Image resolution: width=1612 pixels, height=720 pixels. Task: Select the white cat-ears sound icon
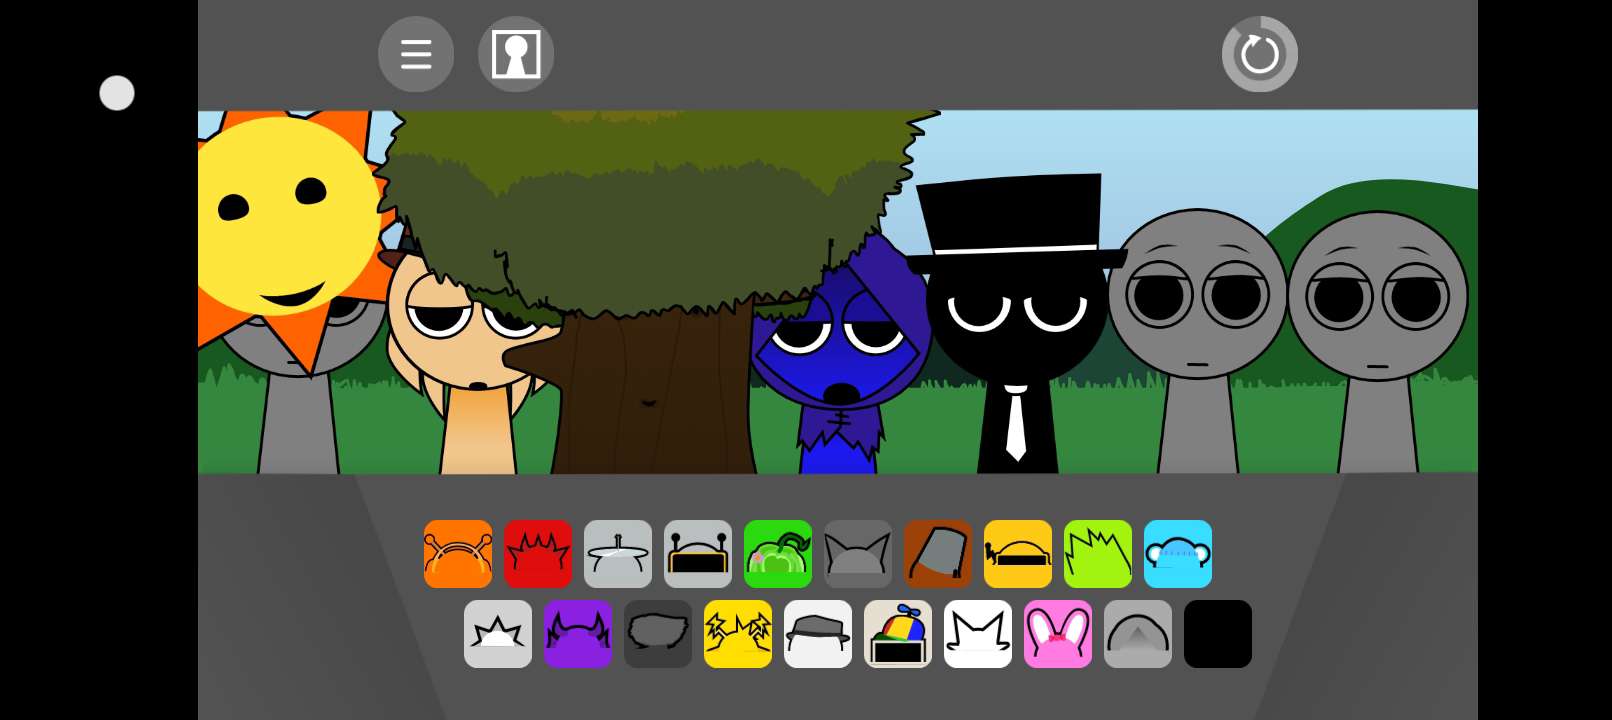point(978,634)
